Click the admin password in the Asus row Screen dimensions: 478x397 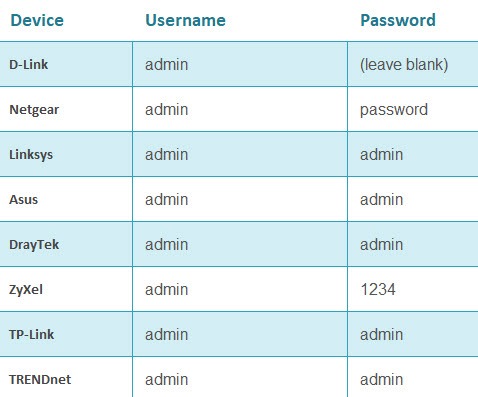381,199
